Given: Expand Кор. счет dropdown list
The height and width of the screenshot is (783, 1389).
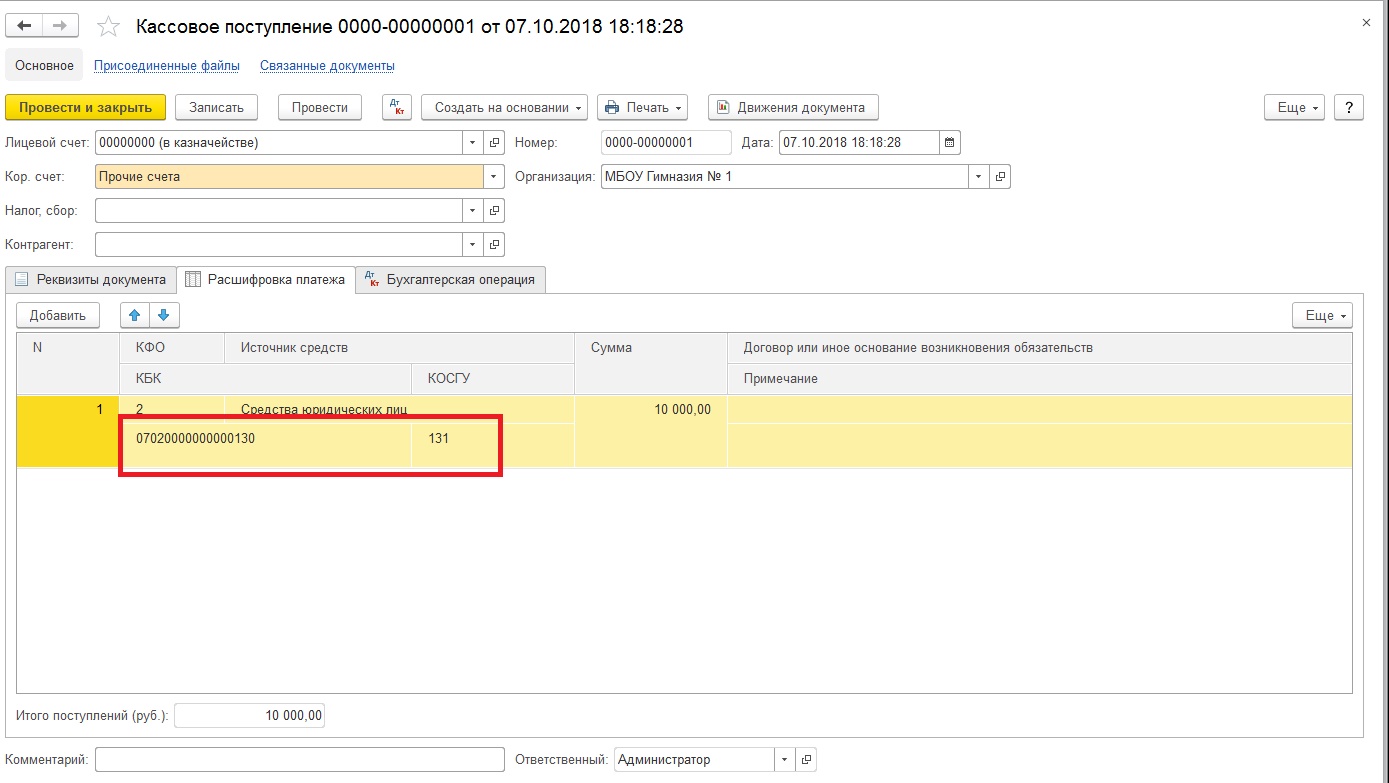Looking at the screenshot, I should [x=494, y=177].
